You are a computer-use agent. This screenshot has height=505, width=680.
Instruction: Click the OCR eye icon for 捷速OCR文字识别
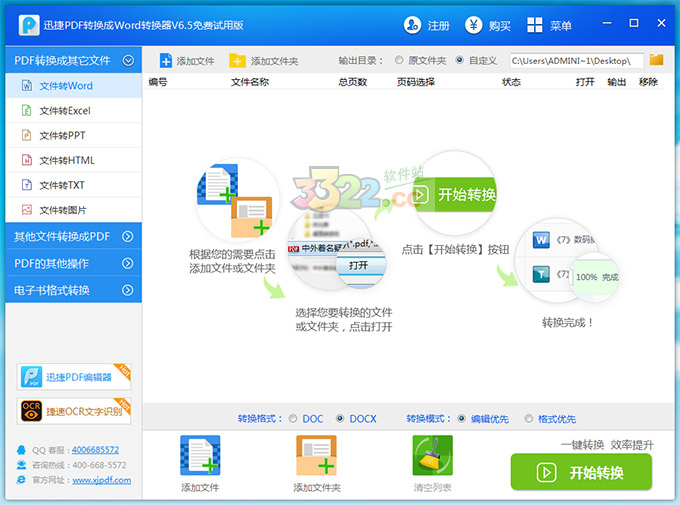coord(32,411)
